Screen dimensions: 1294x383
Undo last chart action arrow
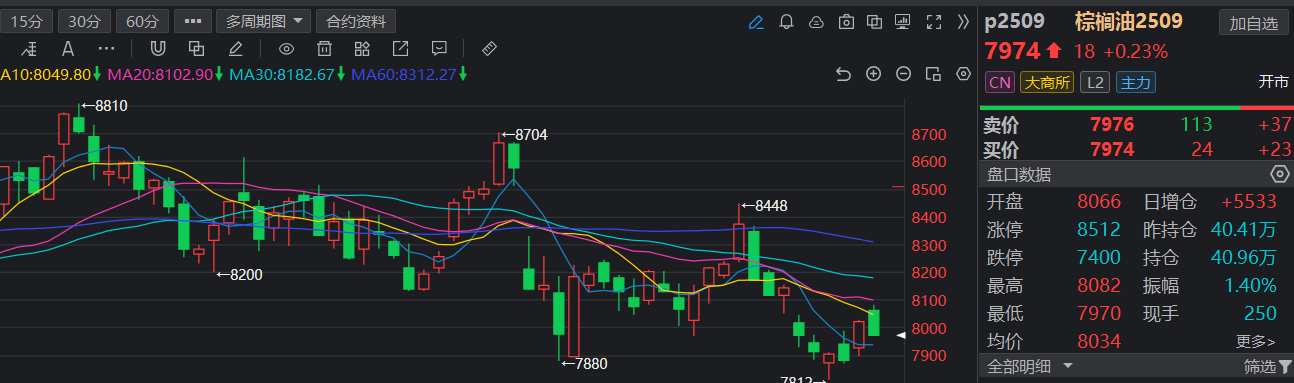843,74
